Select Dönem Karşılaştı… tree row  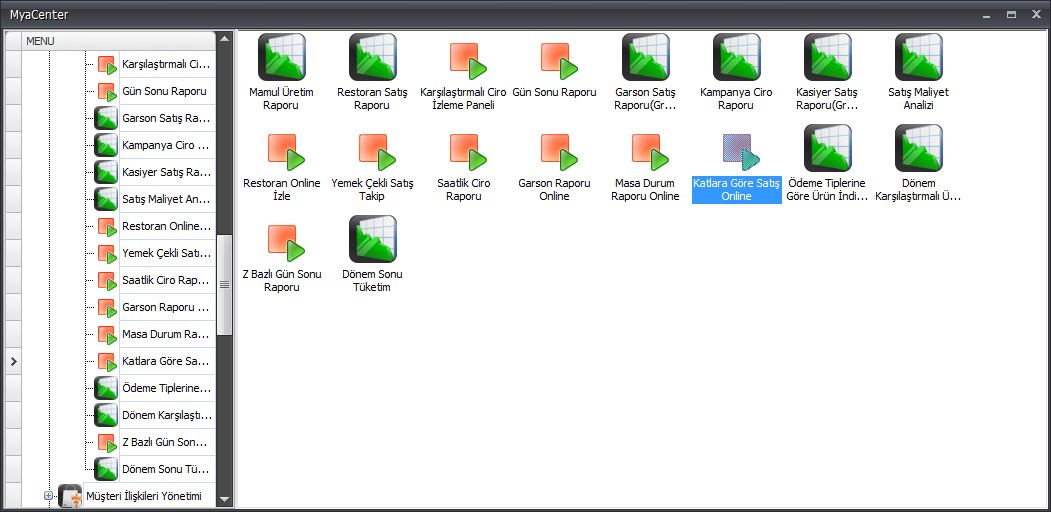point(167,415)
